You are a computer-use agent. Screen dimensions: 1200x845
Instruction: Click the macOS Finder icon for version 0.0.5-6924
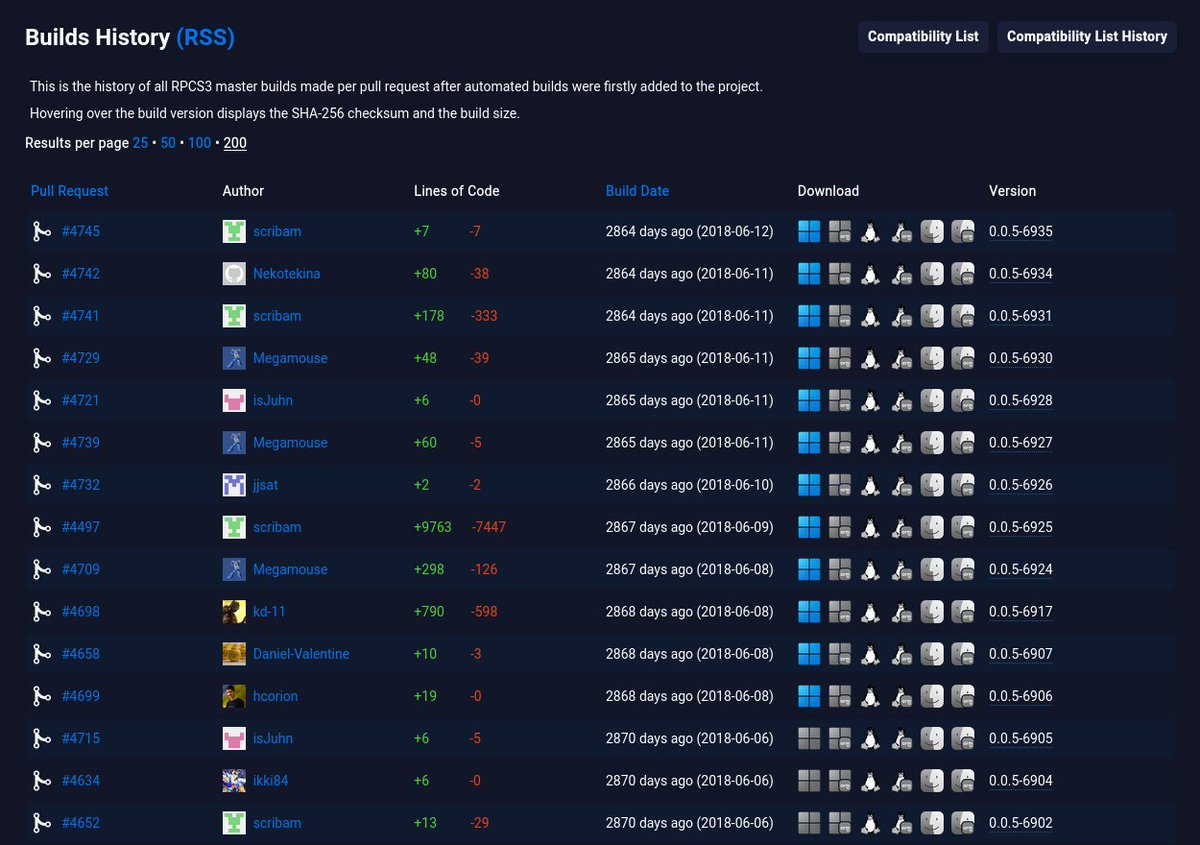point(932,569)
